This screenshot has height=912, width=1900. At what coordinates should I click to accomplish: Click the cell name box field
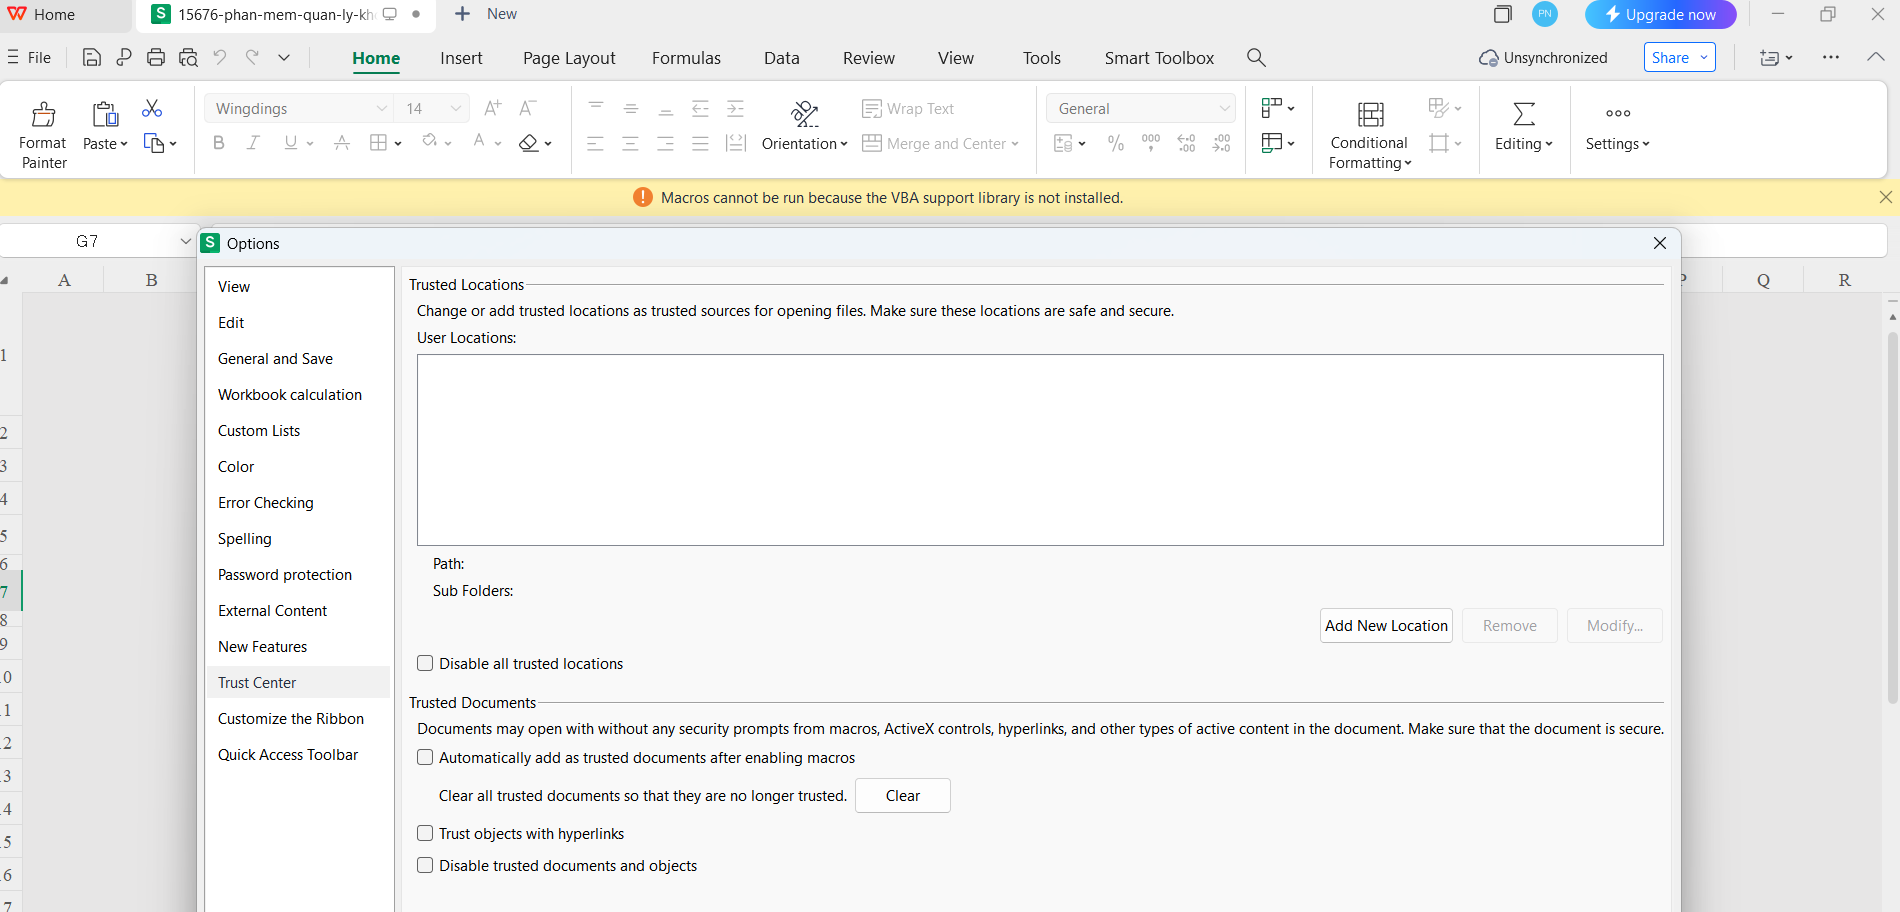(x=88, y=241)
